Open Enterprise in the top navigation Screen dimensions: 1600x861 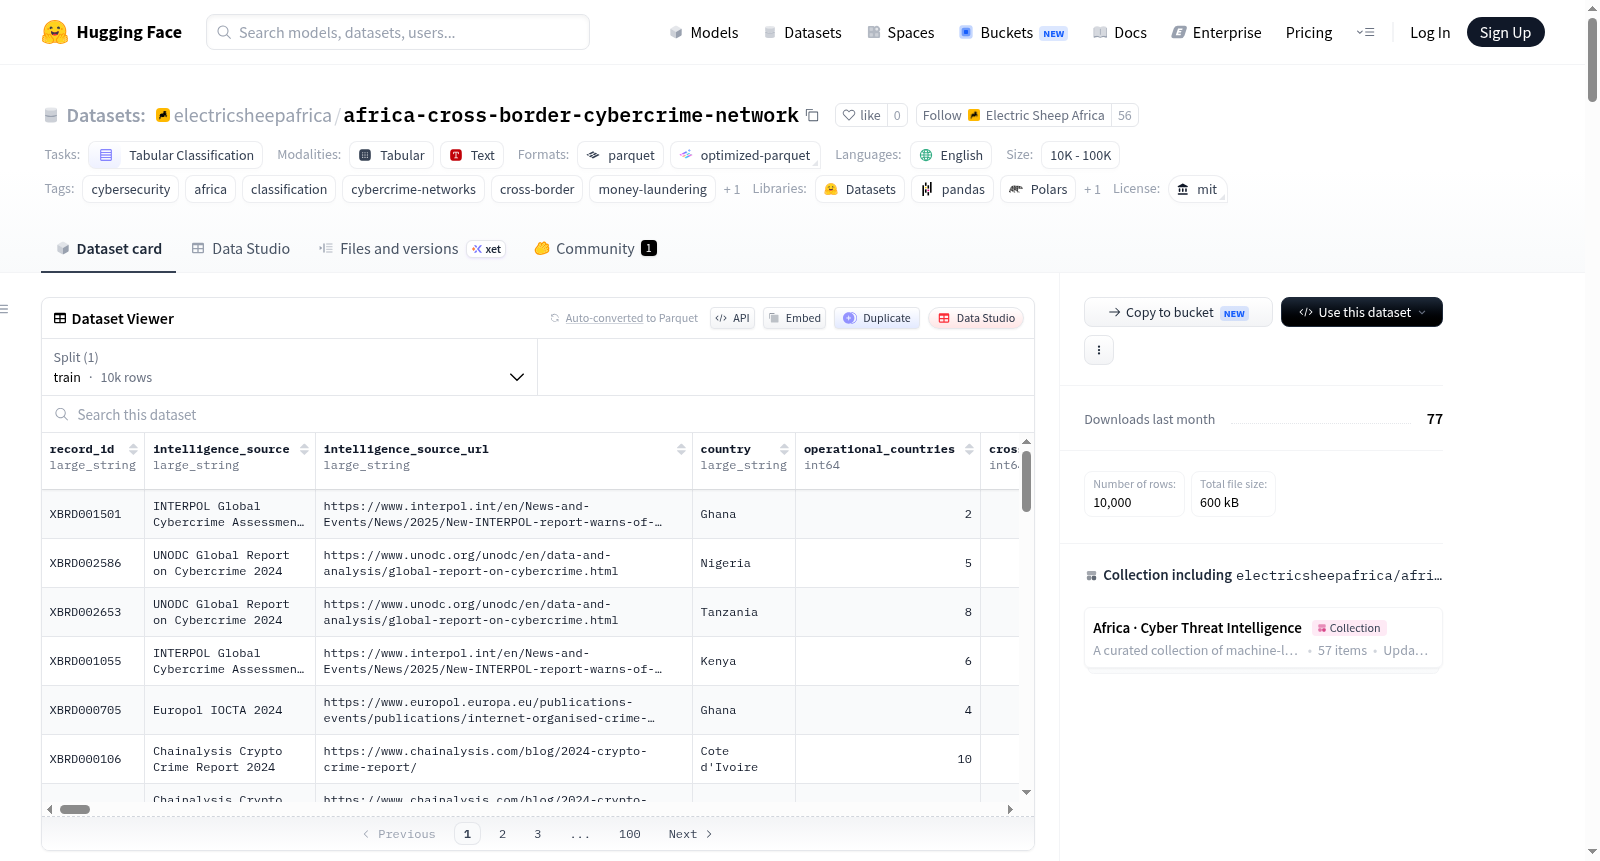(1216, 32)
